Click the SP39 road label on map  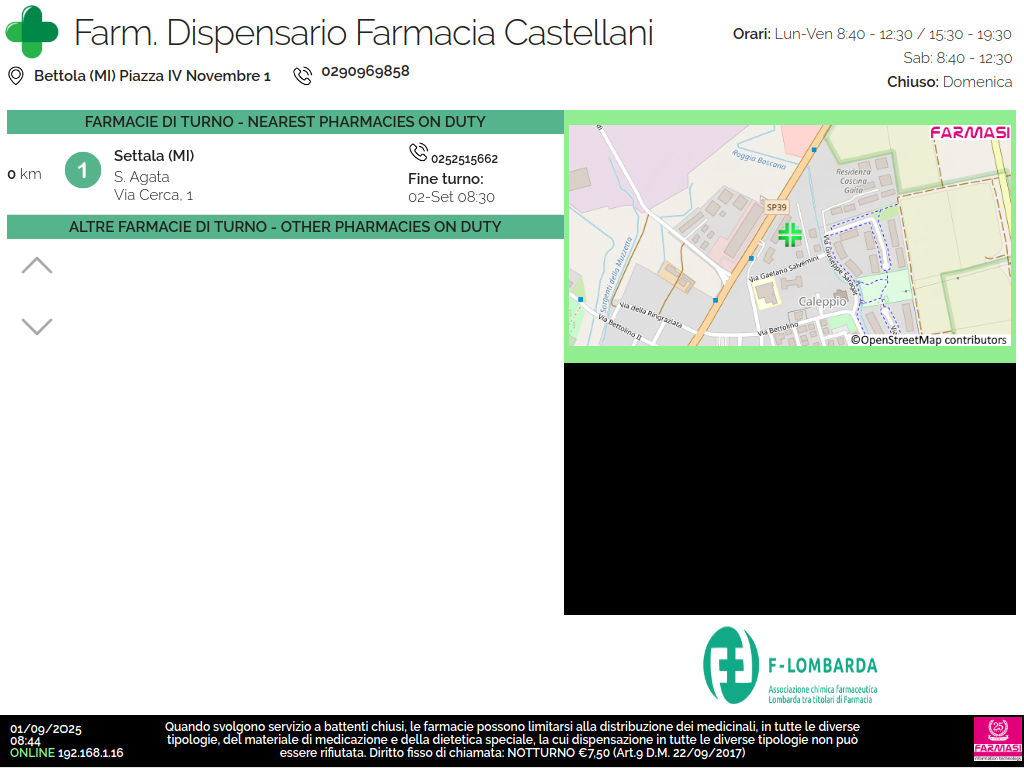(777, 206)
